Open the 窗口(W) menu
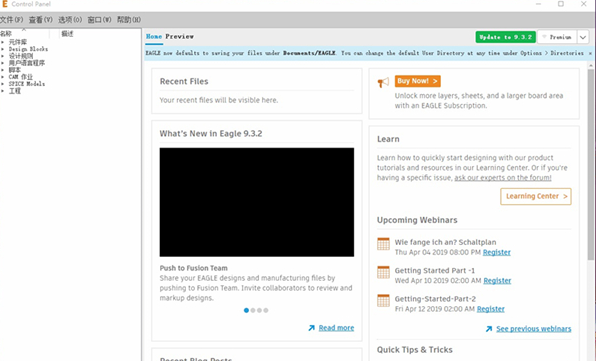 tap(99, 20)
